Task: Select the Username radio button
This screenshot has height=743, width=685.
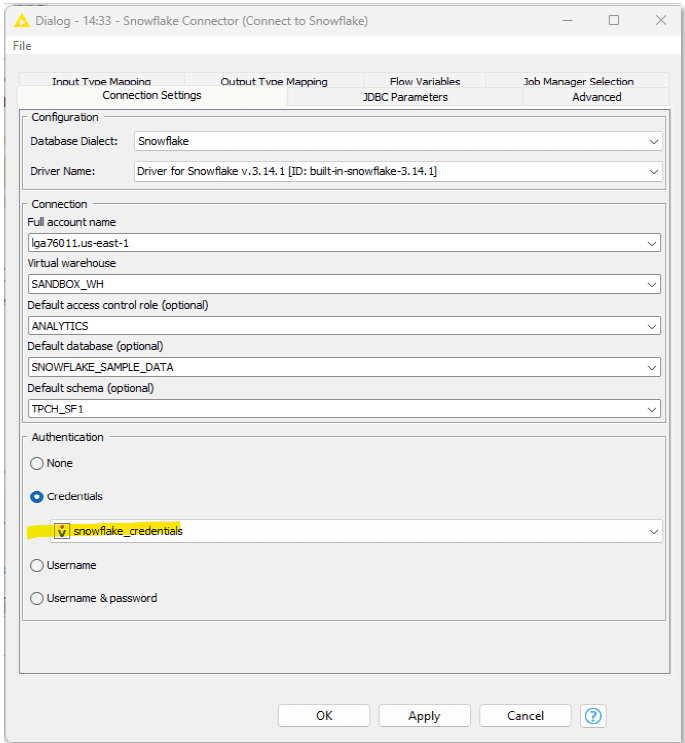Action: (x=36, y=565)
